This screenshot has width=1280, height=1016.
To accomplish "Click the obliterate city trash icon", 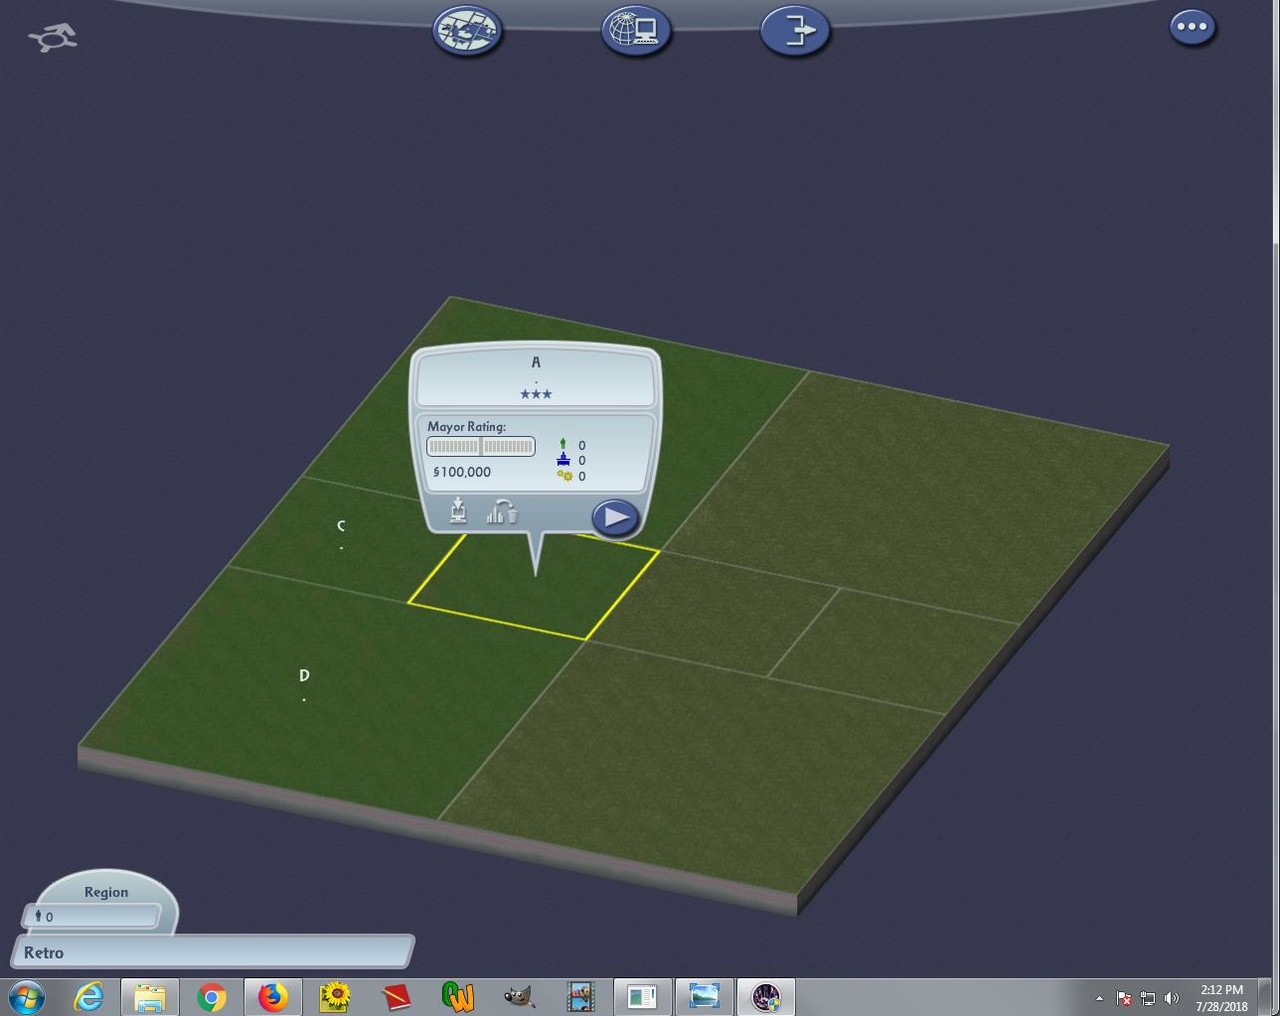I will [502, 511].
